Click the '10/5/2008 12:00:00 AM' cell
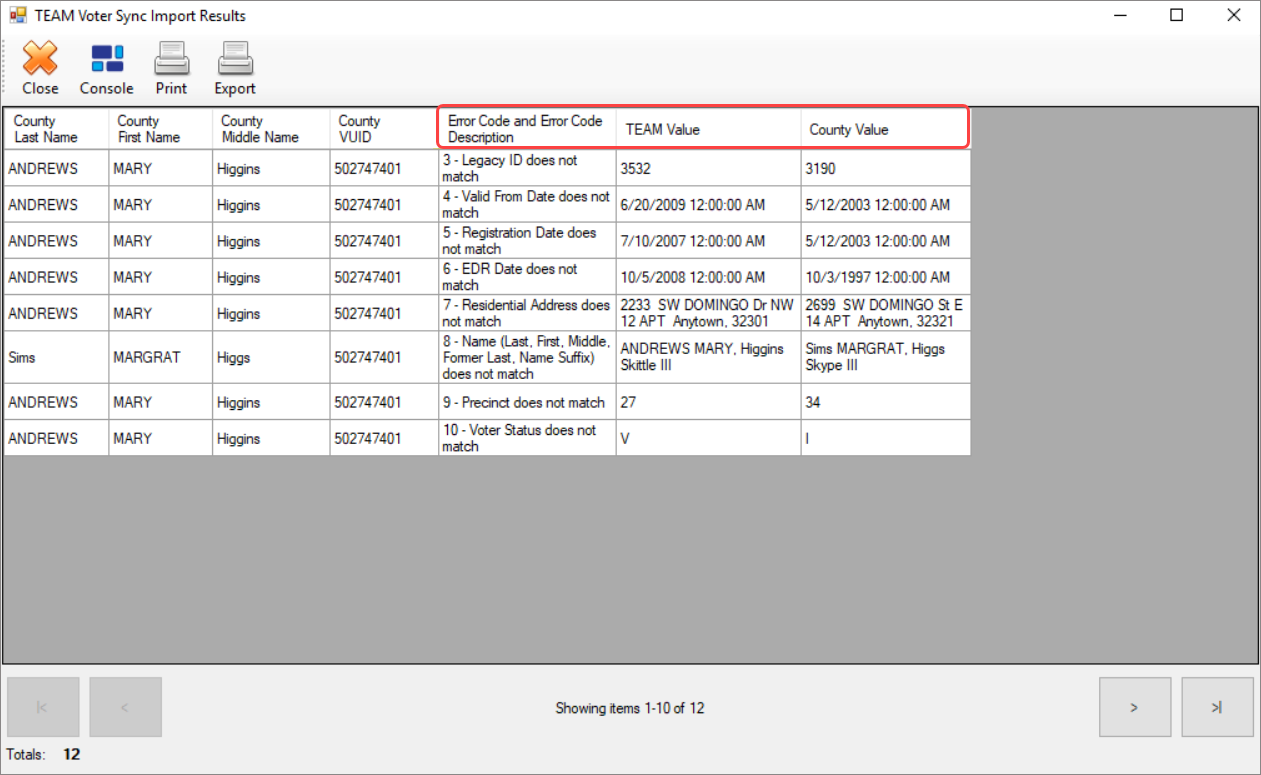The height and width of the screenshot is (775, 1261). click(708, 276)
